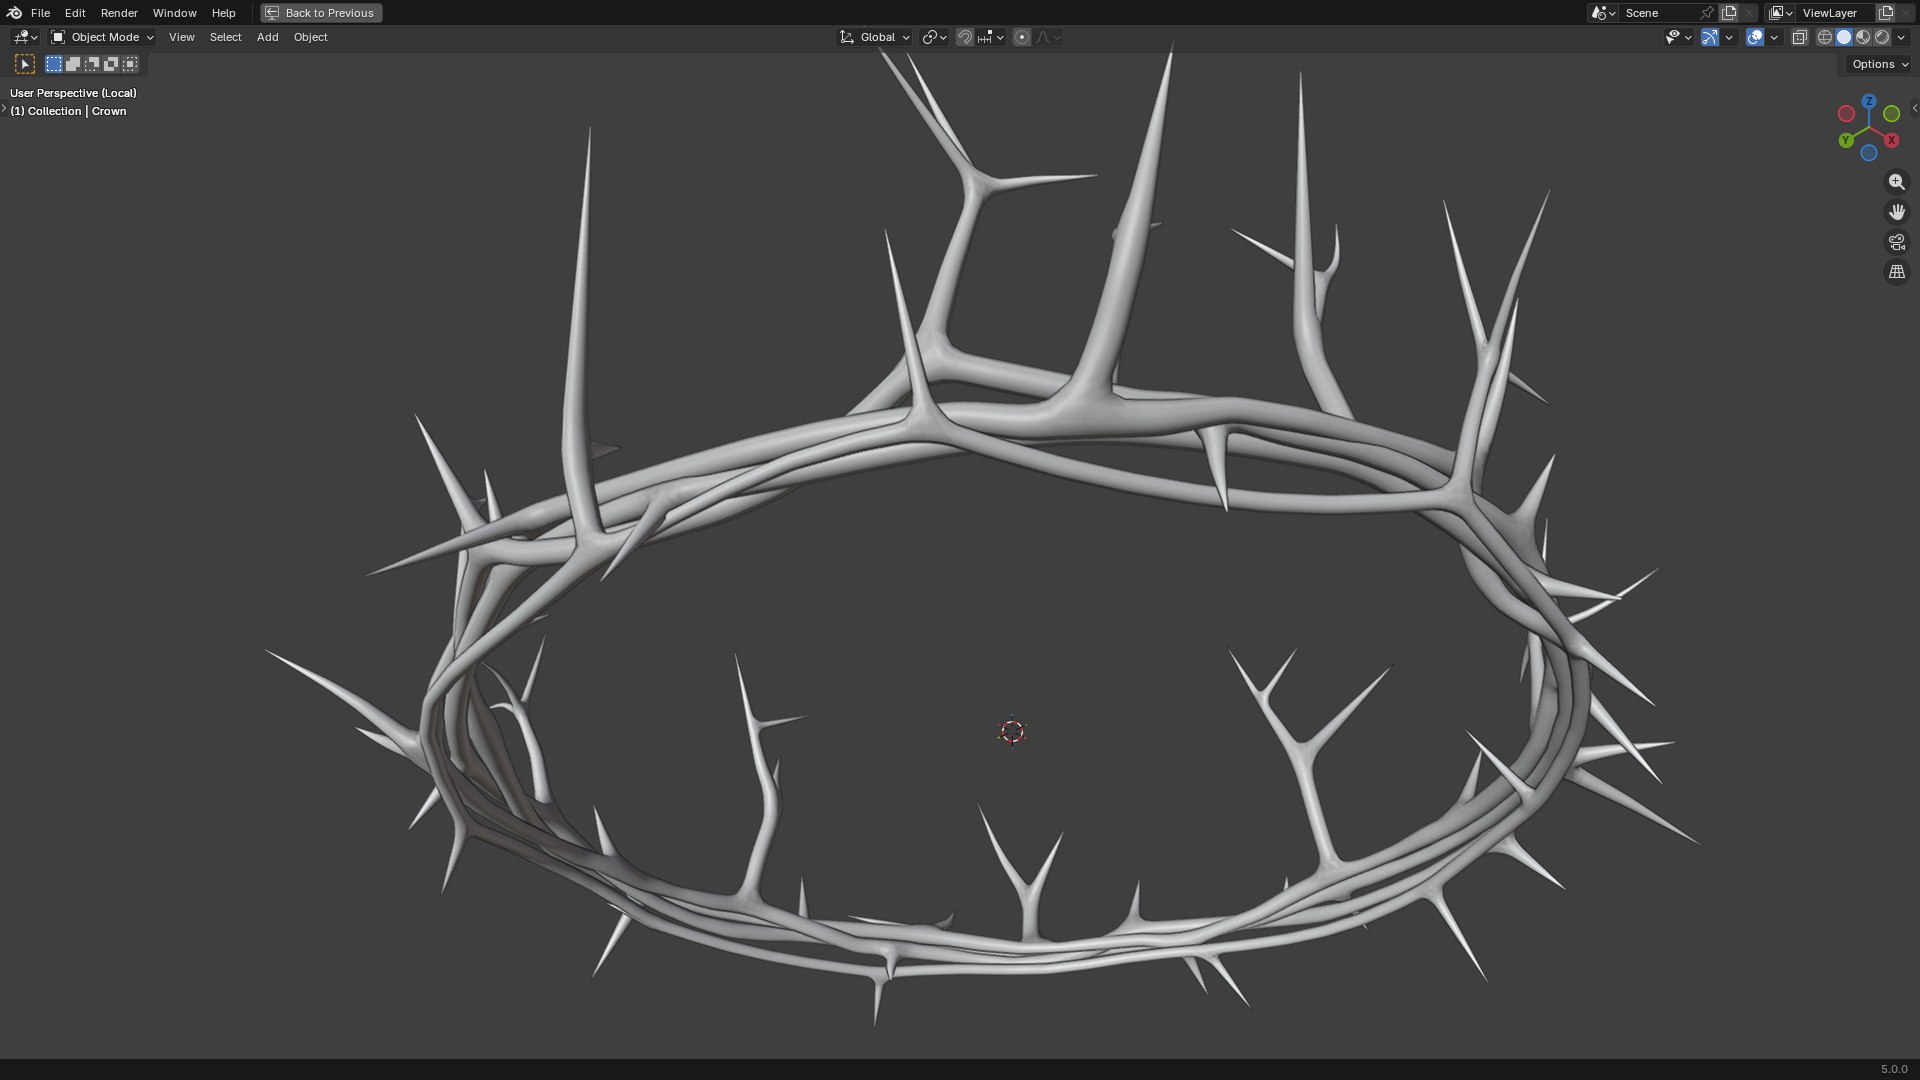Image resolution: width=1920 pixels, height=1080 pixels.
Task: Open the Global transform orientation dropdown
Action: point(875,37)
